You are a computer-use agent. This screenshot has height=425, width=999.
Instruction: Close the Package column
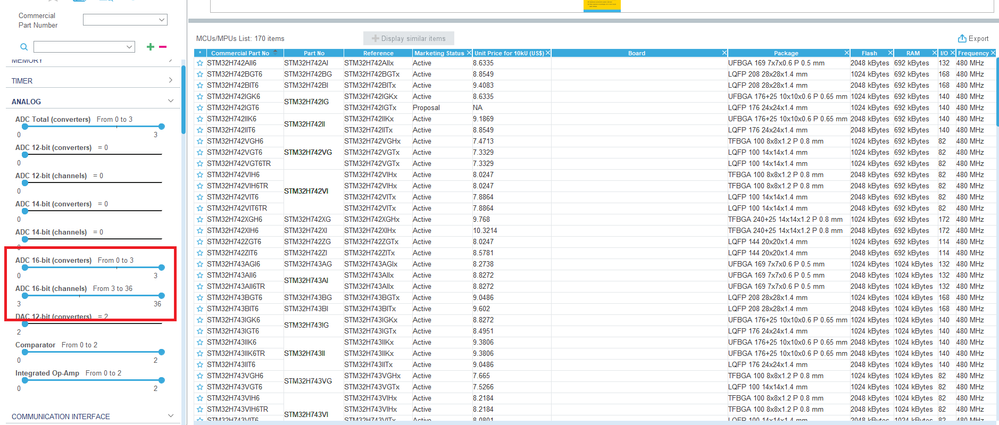coord(847,53)
